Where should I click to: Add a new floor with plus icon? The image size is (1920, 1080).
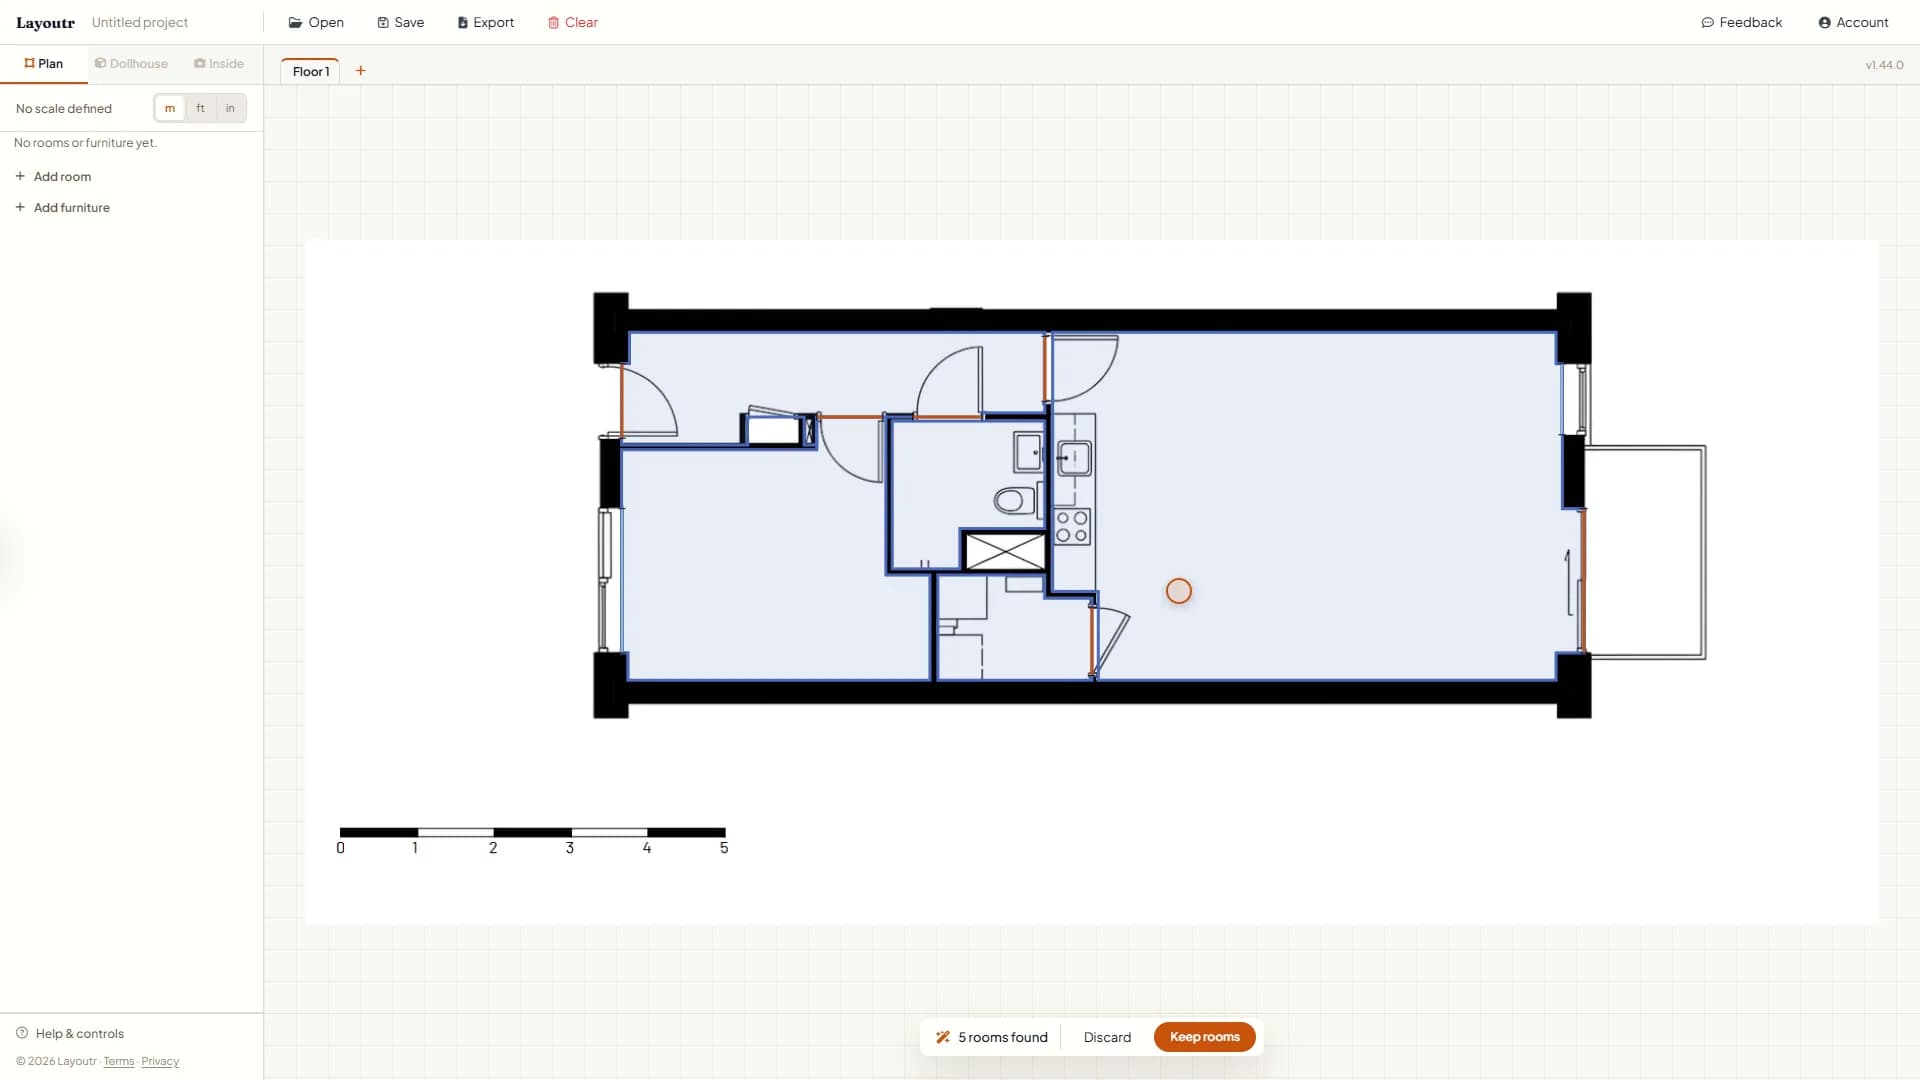pyautogui.click(x=361, y=71)
